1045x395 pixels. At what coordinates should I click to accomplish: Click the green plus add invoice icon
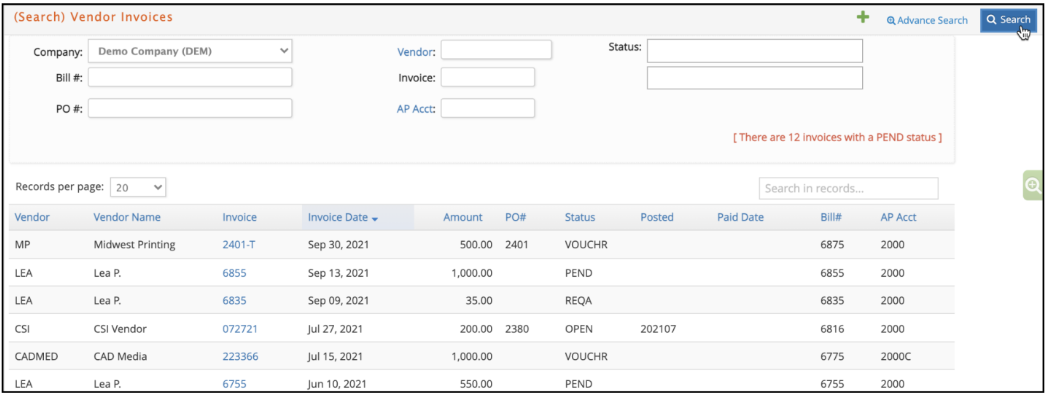[863, 18]
